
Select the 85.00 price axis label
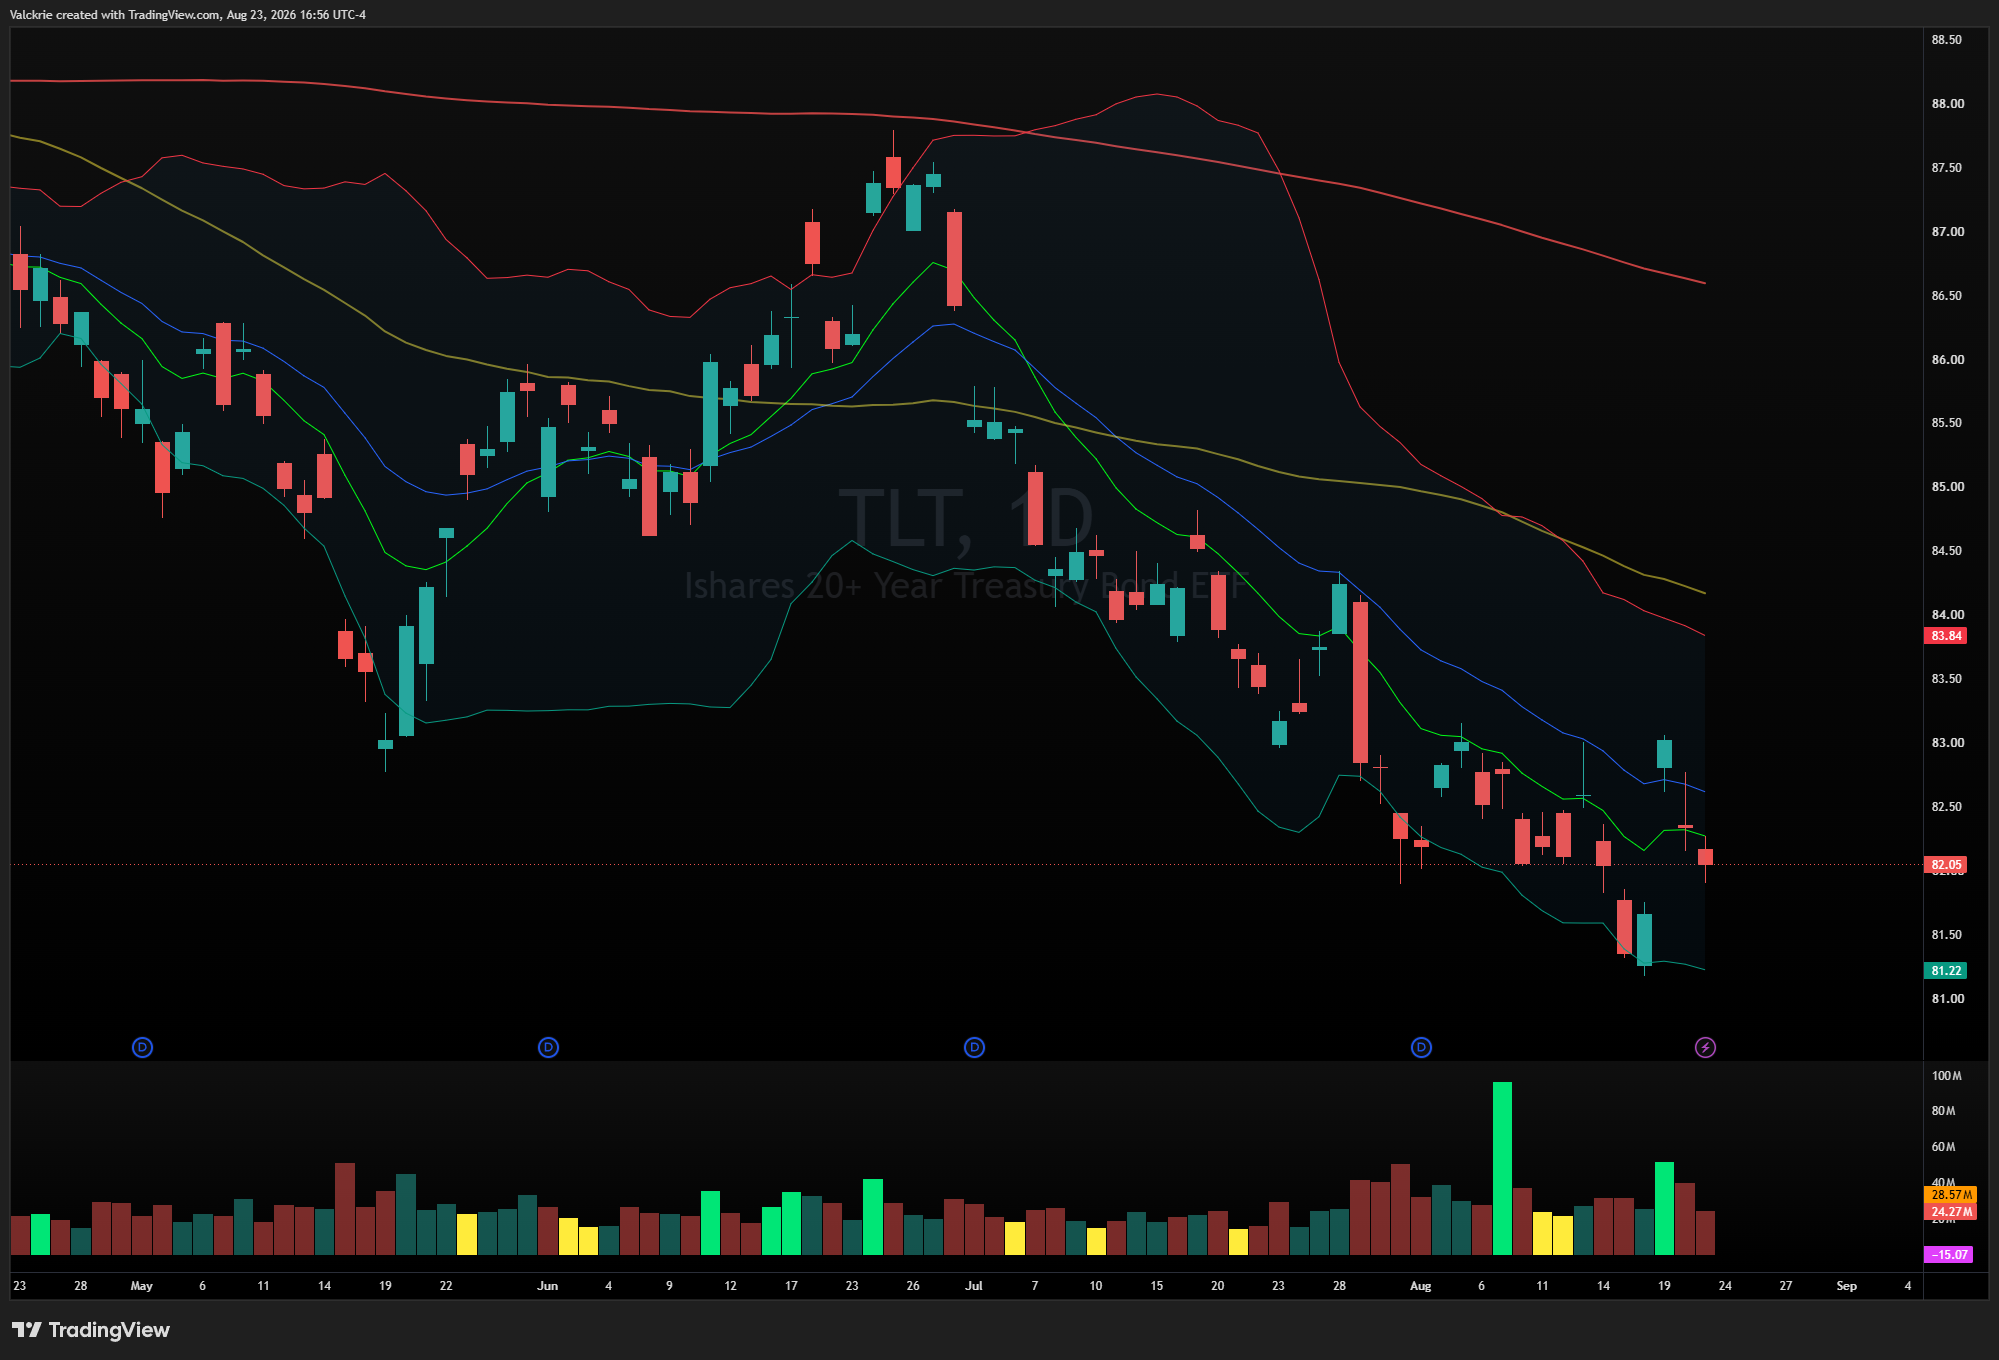(x=1947, y=487)
